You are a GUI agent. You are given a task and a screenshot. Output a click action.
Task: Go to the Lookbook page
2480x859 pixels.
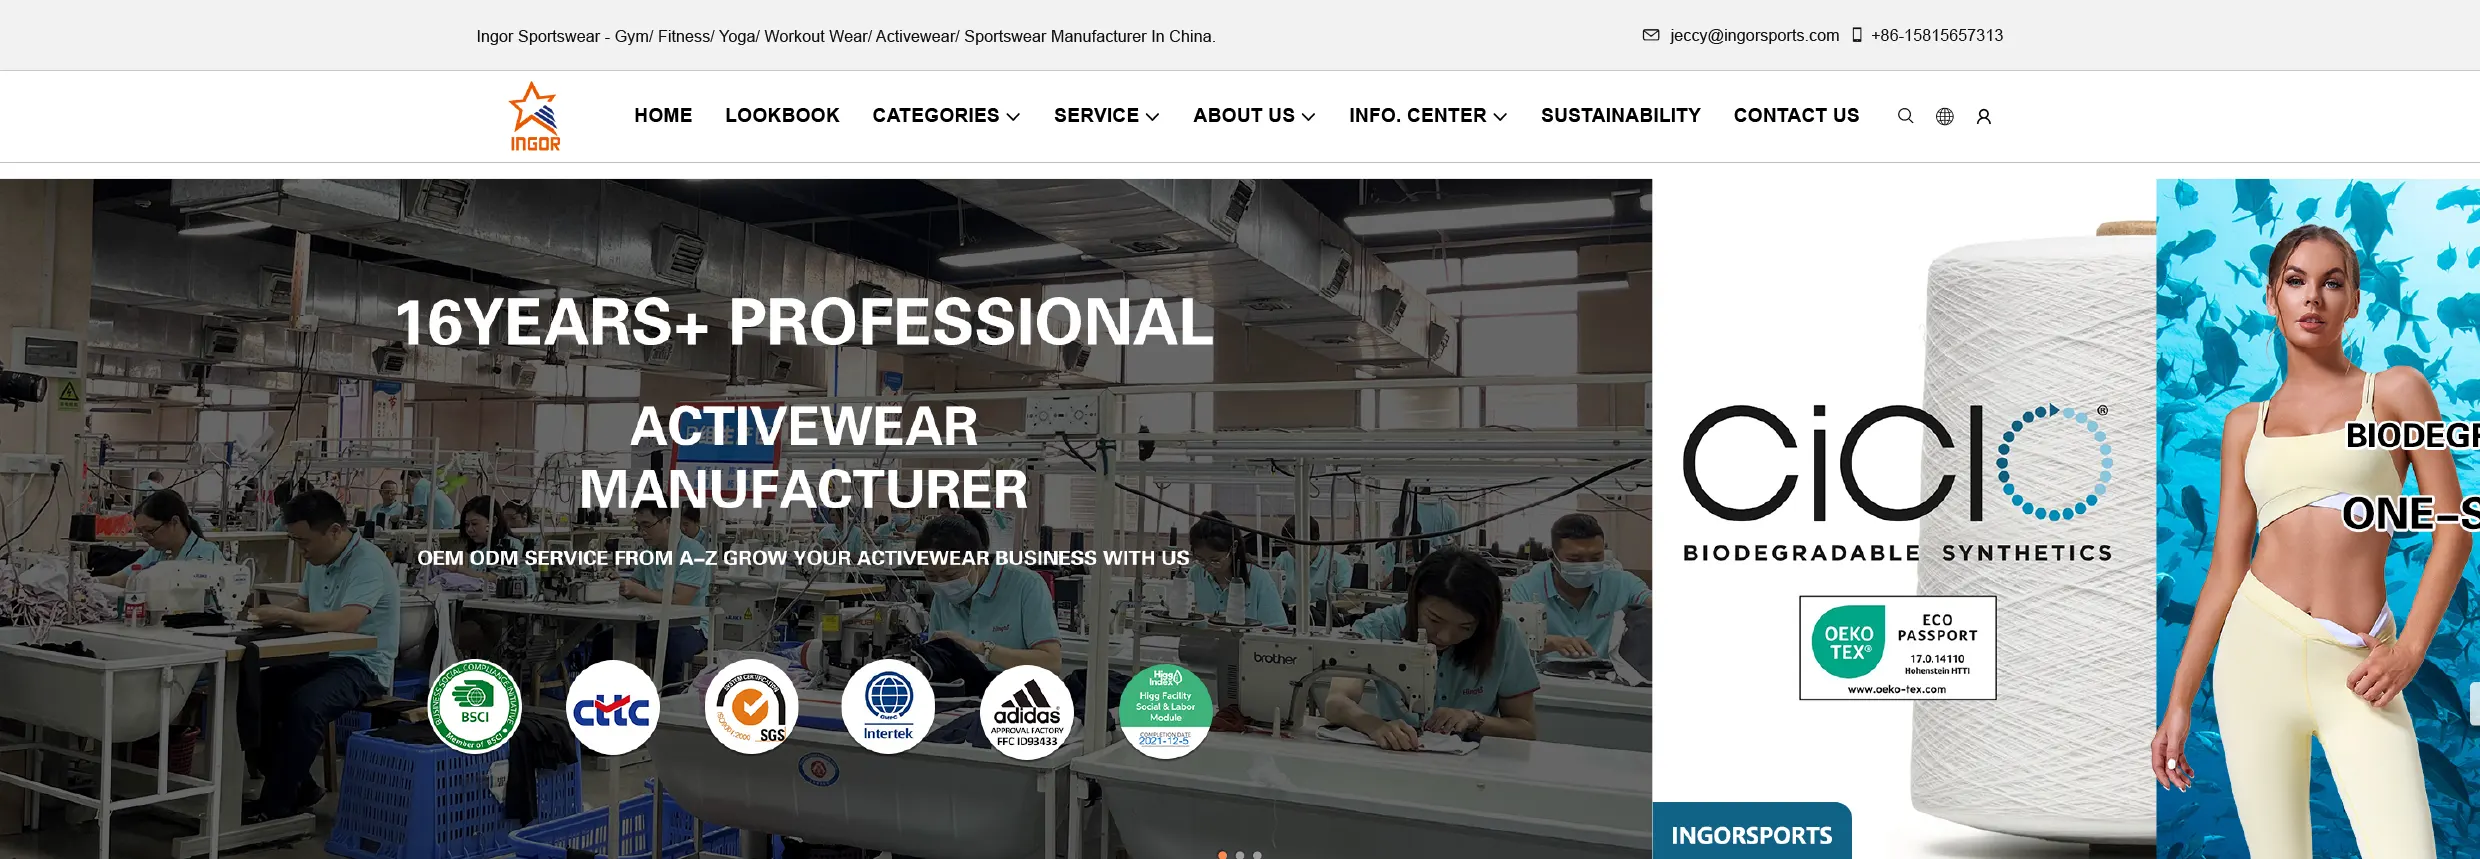pyautogui.click(x=782, y=116)
